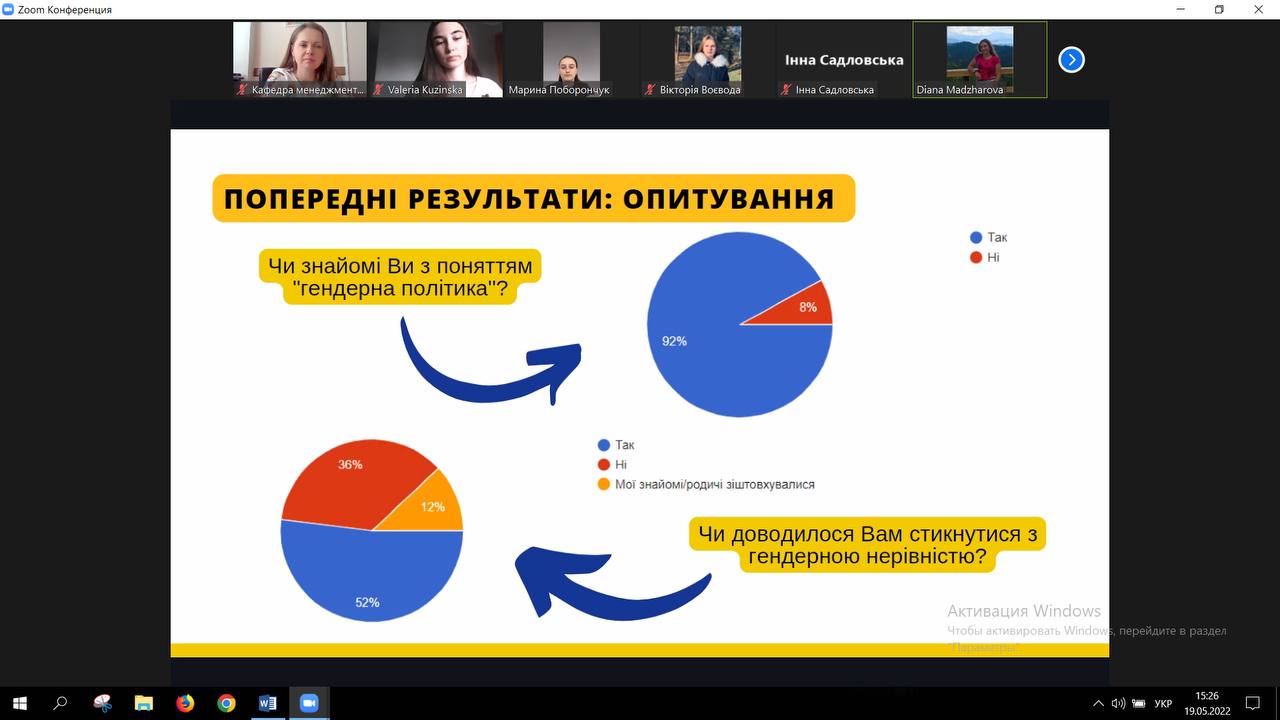Click Інна Садловська's participant tile

(x=844, y=59)
